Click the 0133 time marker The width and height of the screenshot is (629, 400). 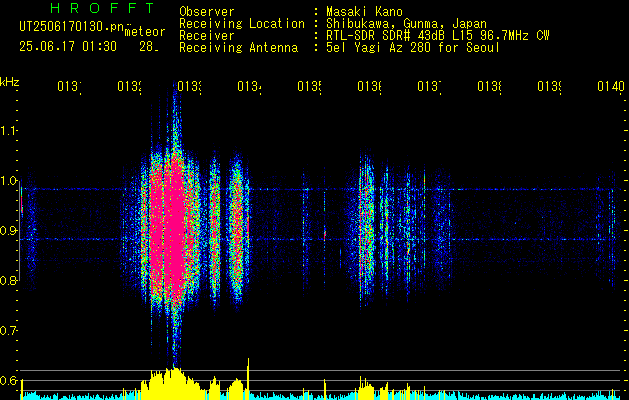point(189,86)
